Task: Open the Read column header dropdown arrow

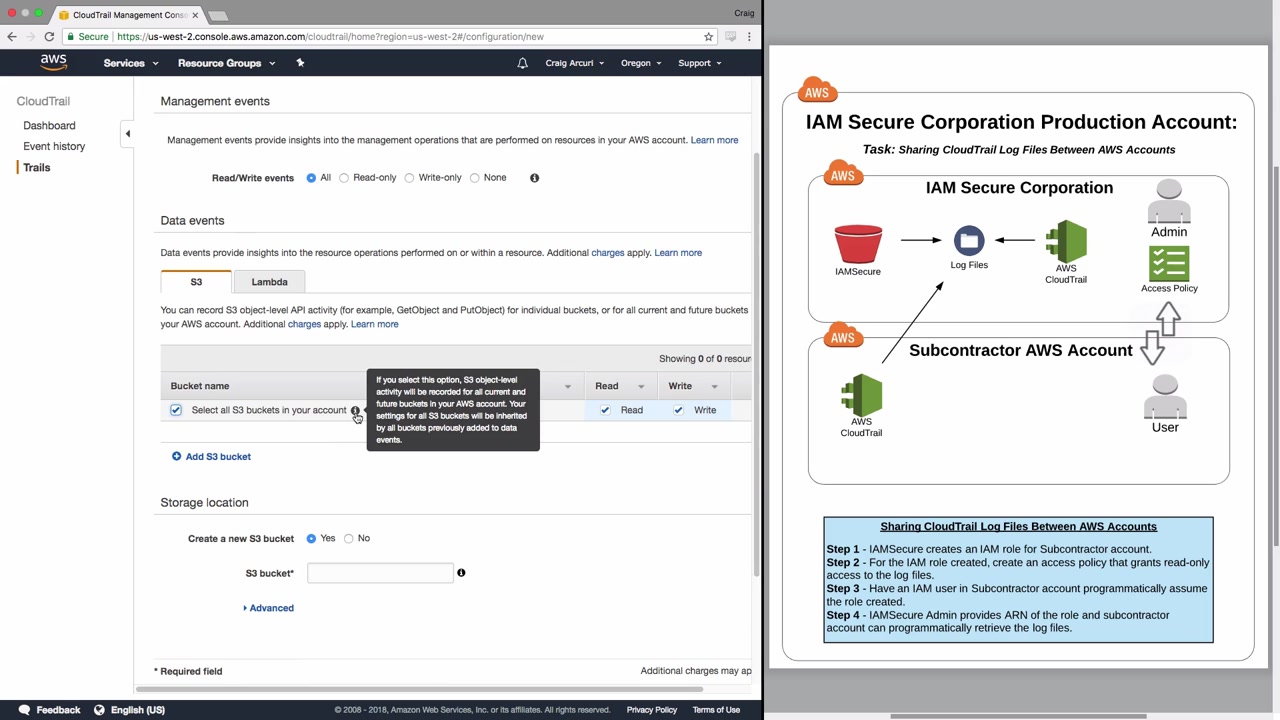Action: pos(641,386)
